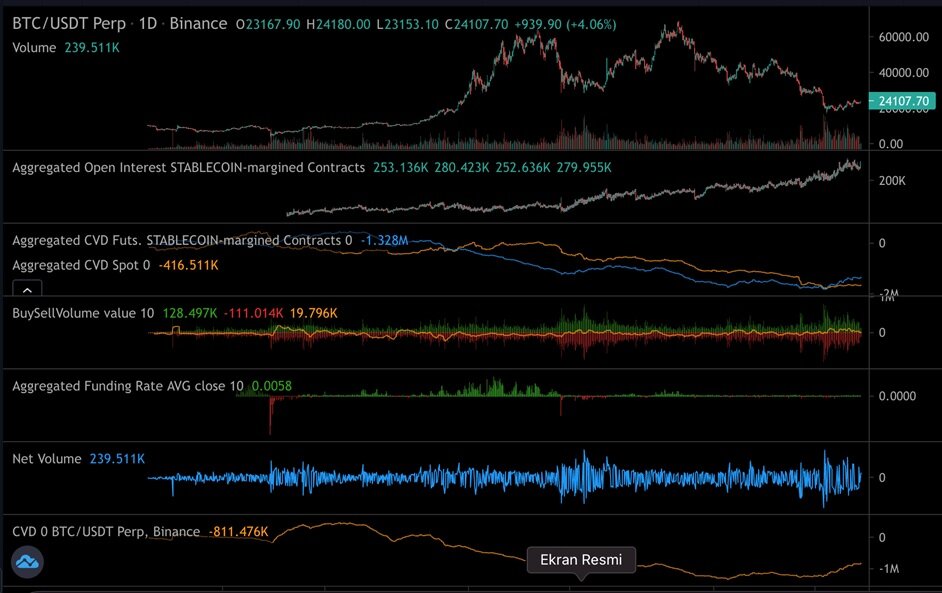
Task: Select Aggregated CVD Futs. indicator legend
Action: pyautogui.click(x=178, y=240)
